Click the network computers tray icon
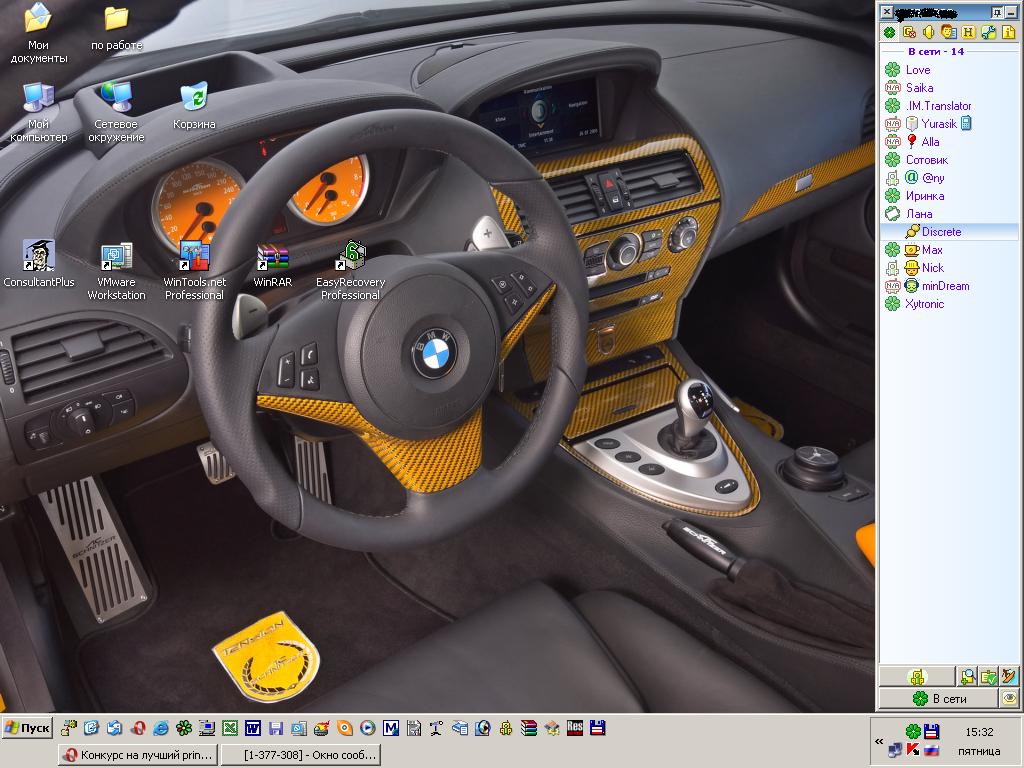Image resolution: width=1024 pixels, height=768 pixels. click(x=895, y=750)
